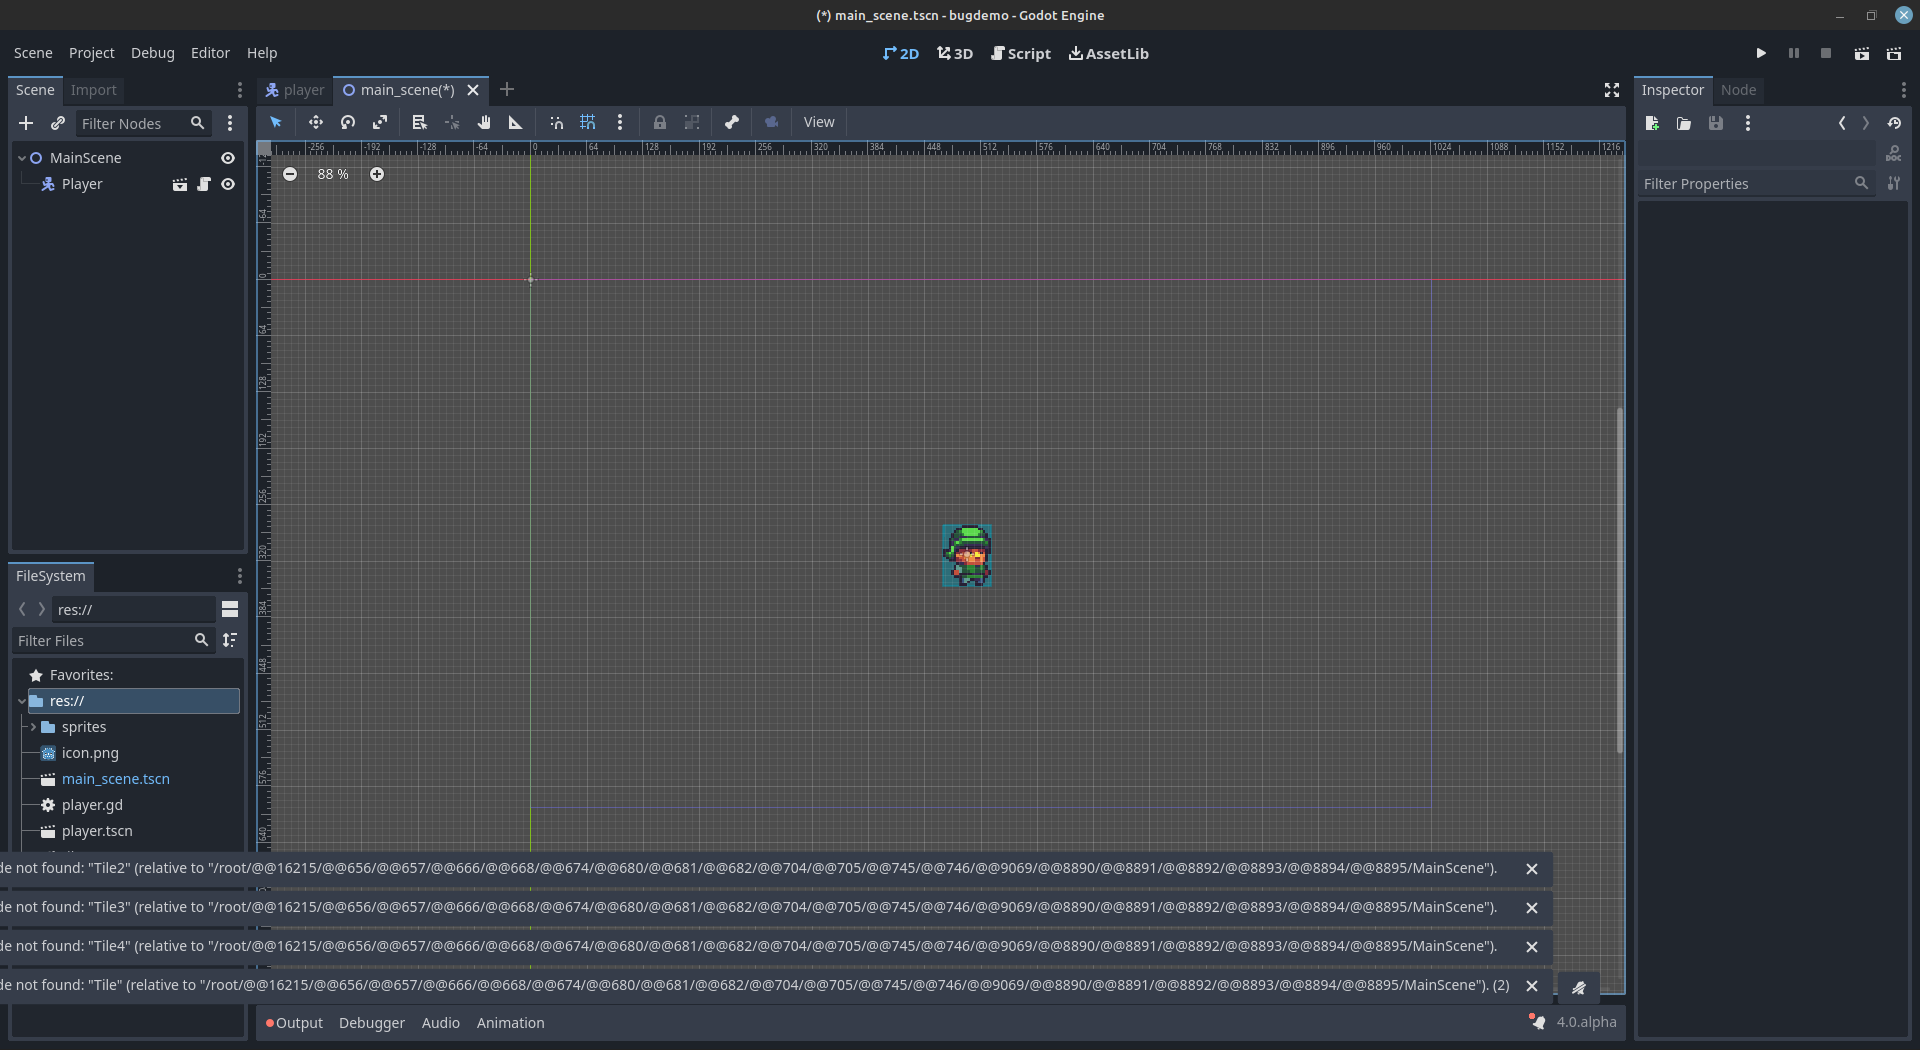Open Player scene in editor icon
The width and height of the screenshot is (1920, 1050).
click(180, 184)
